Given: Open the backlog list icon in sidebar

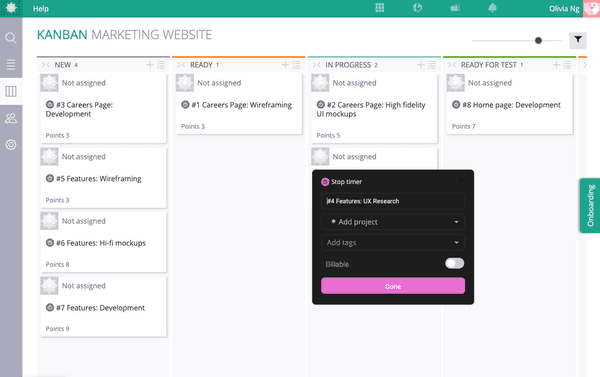Looking at the screenshot, I should (x=11, y=65).
